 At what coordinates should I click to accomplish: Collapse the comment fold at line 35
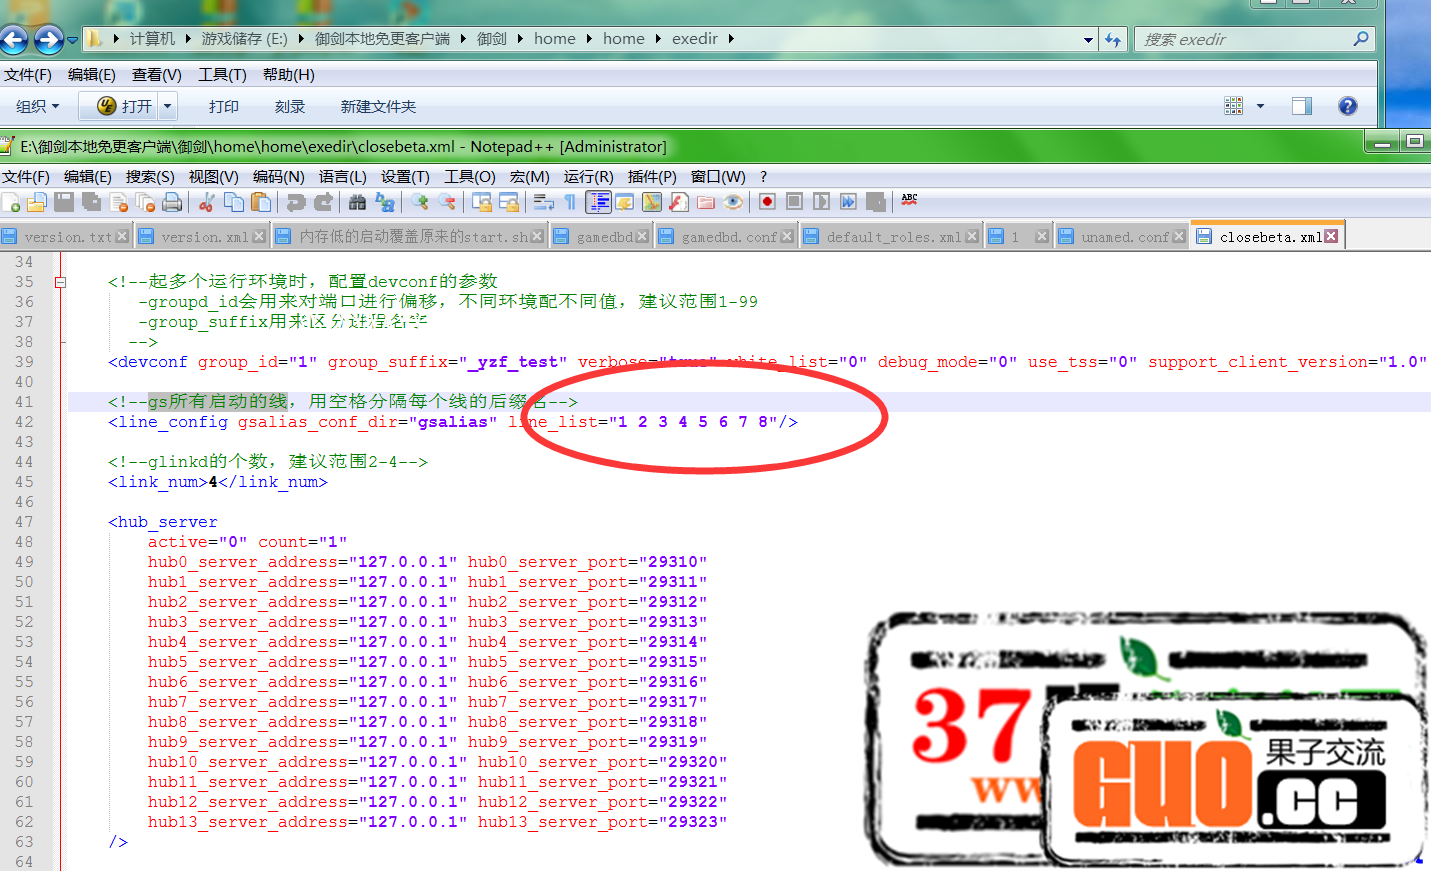[x=60, y=282]
